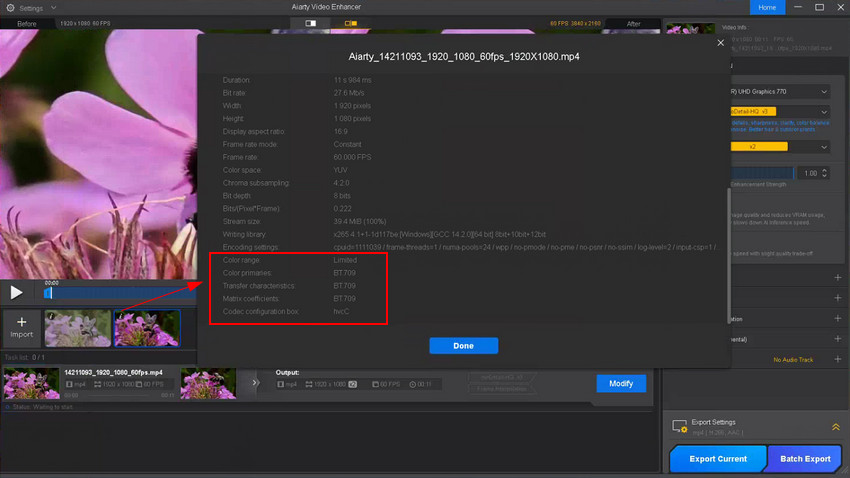Click the Encoding settings value text

point(524,247)
